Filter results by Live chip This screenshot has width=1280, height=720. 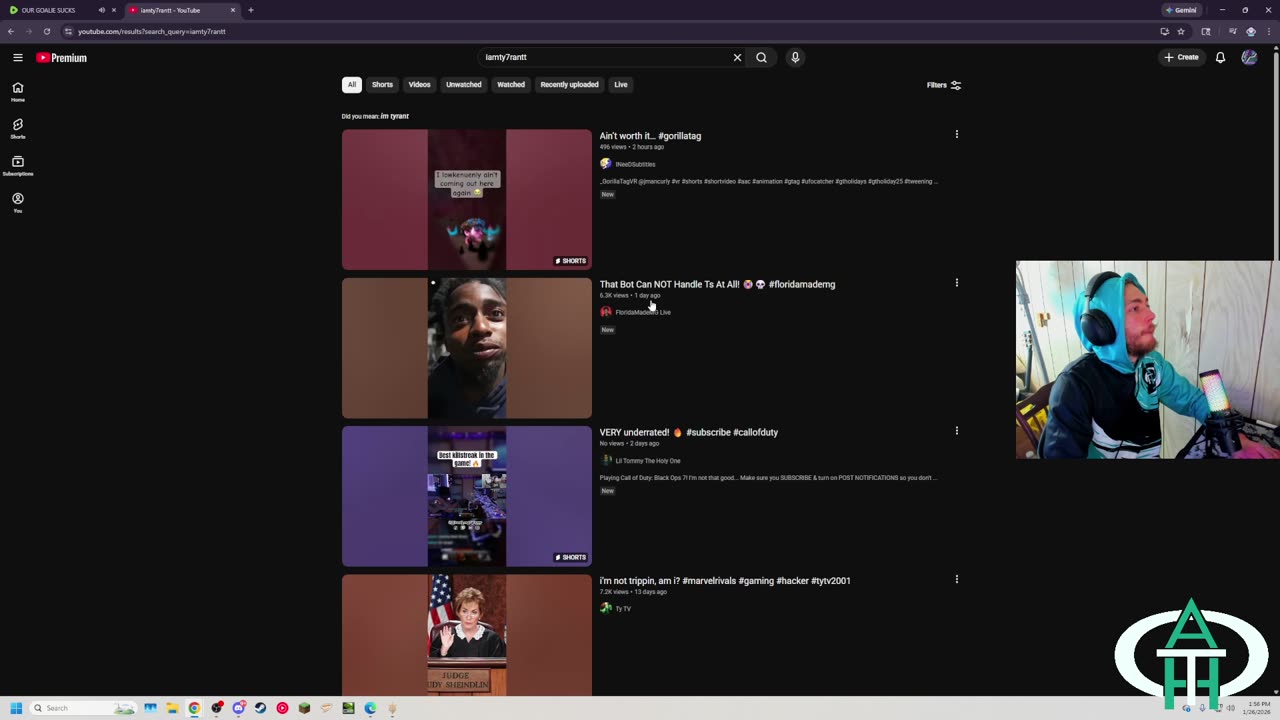(x=621, y=85)
